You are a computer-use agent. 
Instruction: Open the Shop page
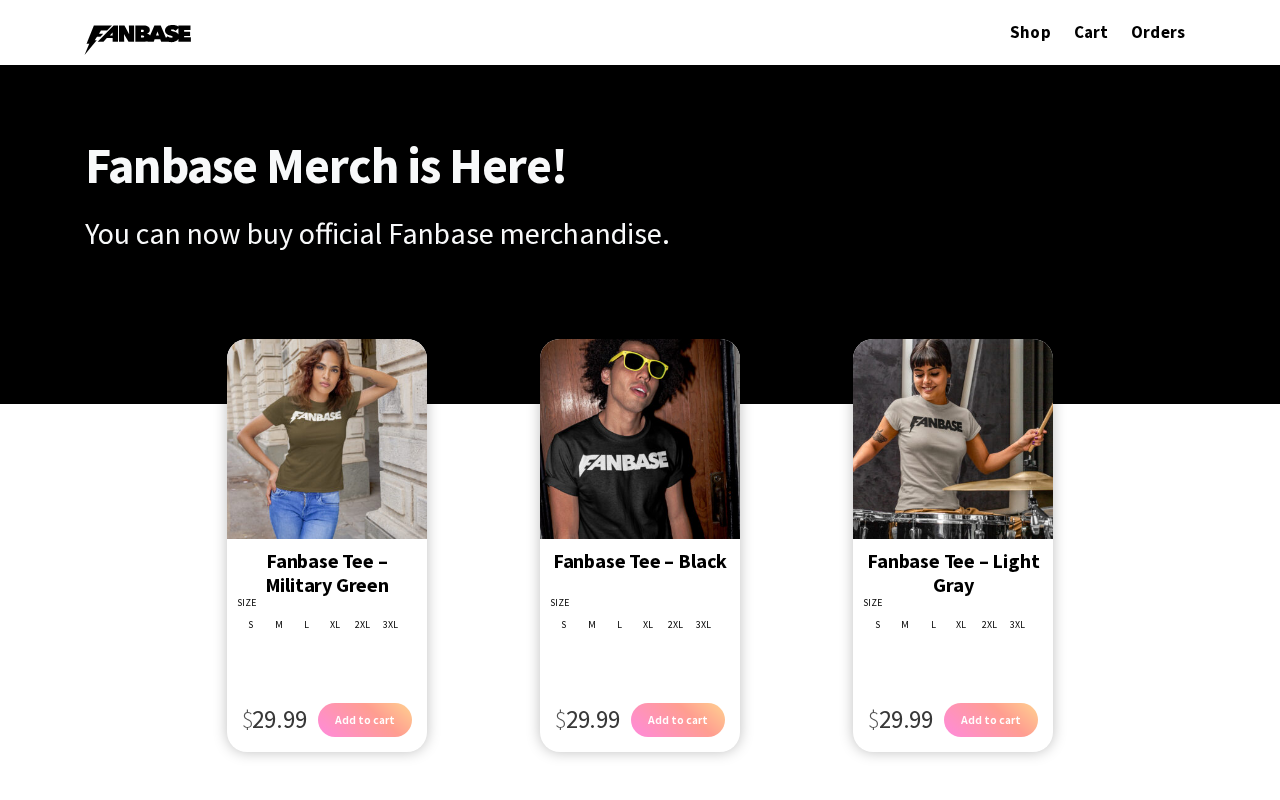(x=1030, y=32)
